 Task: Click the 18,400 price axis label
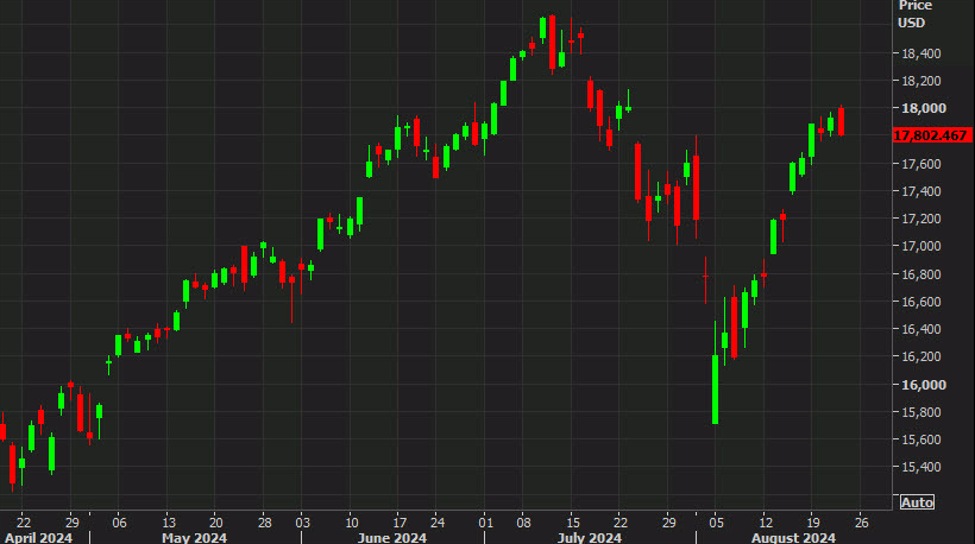pos(921,53)
